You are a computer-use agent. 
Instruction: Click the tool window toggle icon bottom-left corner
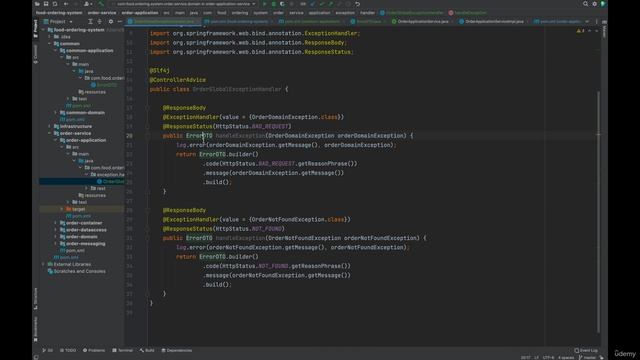pos(36,357)
